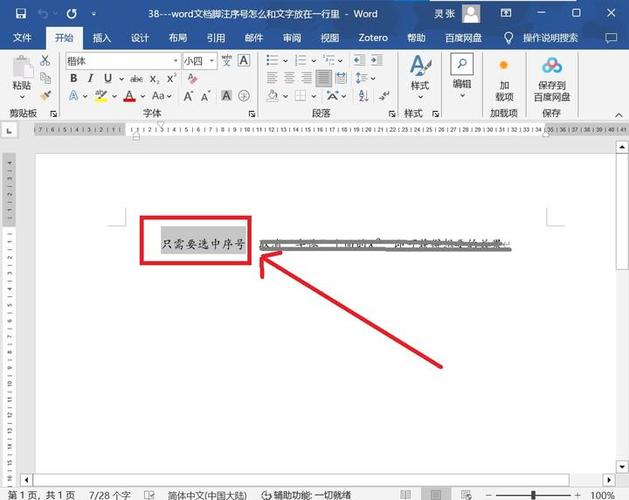The image size is (629, 500).
Task: Click word count 7/28 个字
Action: [x=109, y=495]
